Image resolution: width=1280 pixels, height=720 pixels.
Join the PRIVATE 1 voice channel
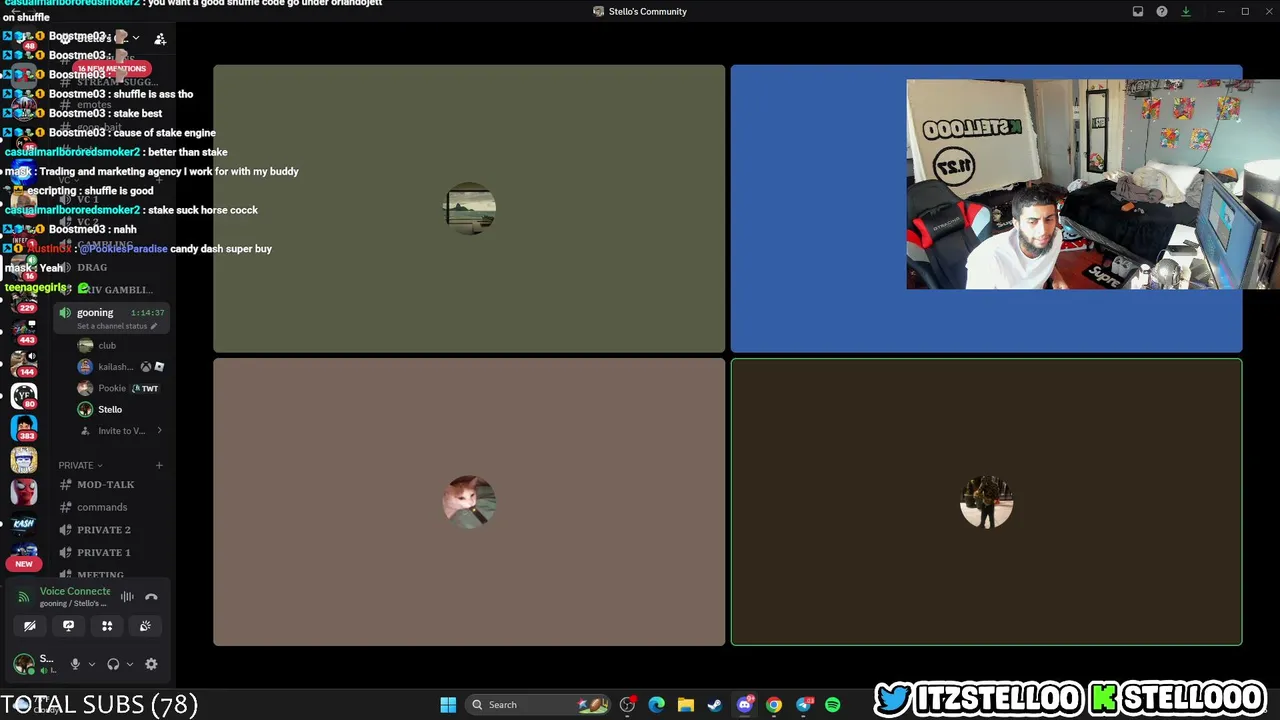click(x=110, y=552)
